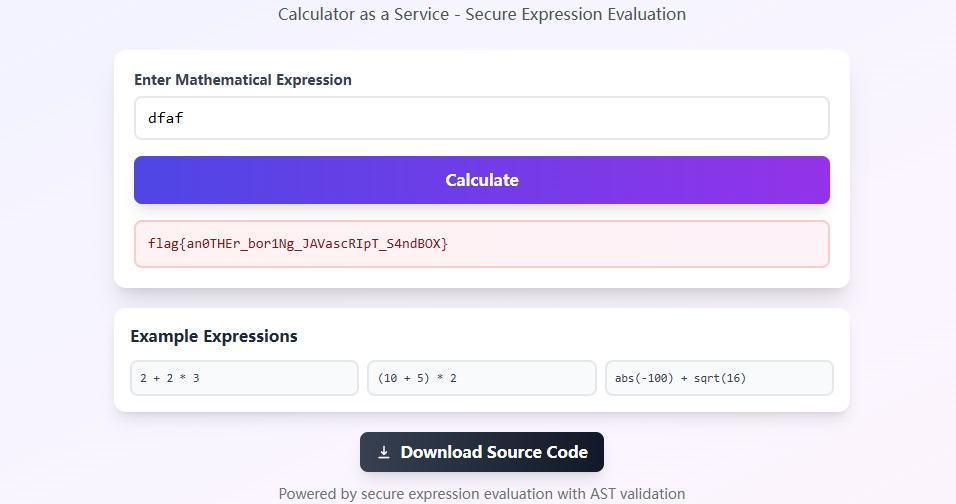
Task: Click the flag{an0THEr_bor1Ng...} result text
Action: pyautogui.click(x=298, y=244)
